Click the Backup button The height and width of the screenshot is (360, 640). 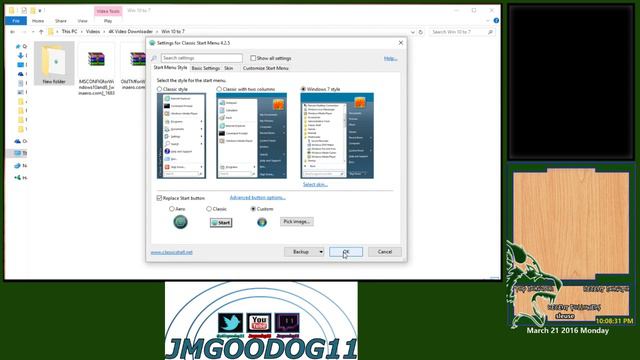(x=301, y=252)
